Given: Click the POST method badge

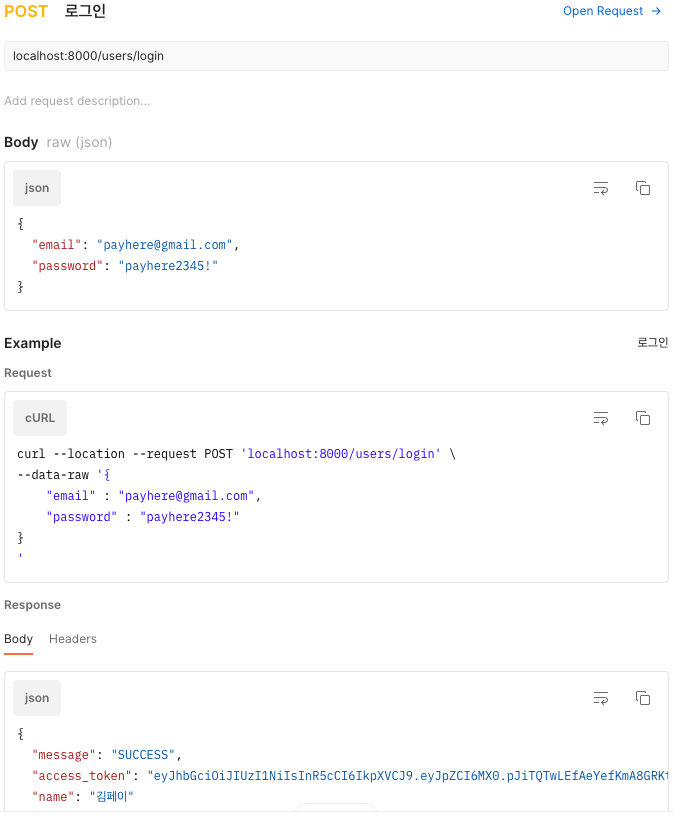Looking at the screenshot, I should (x=27, y=12).
